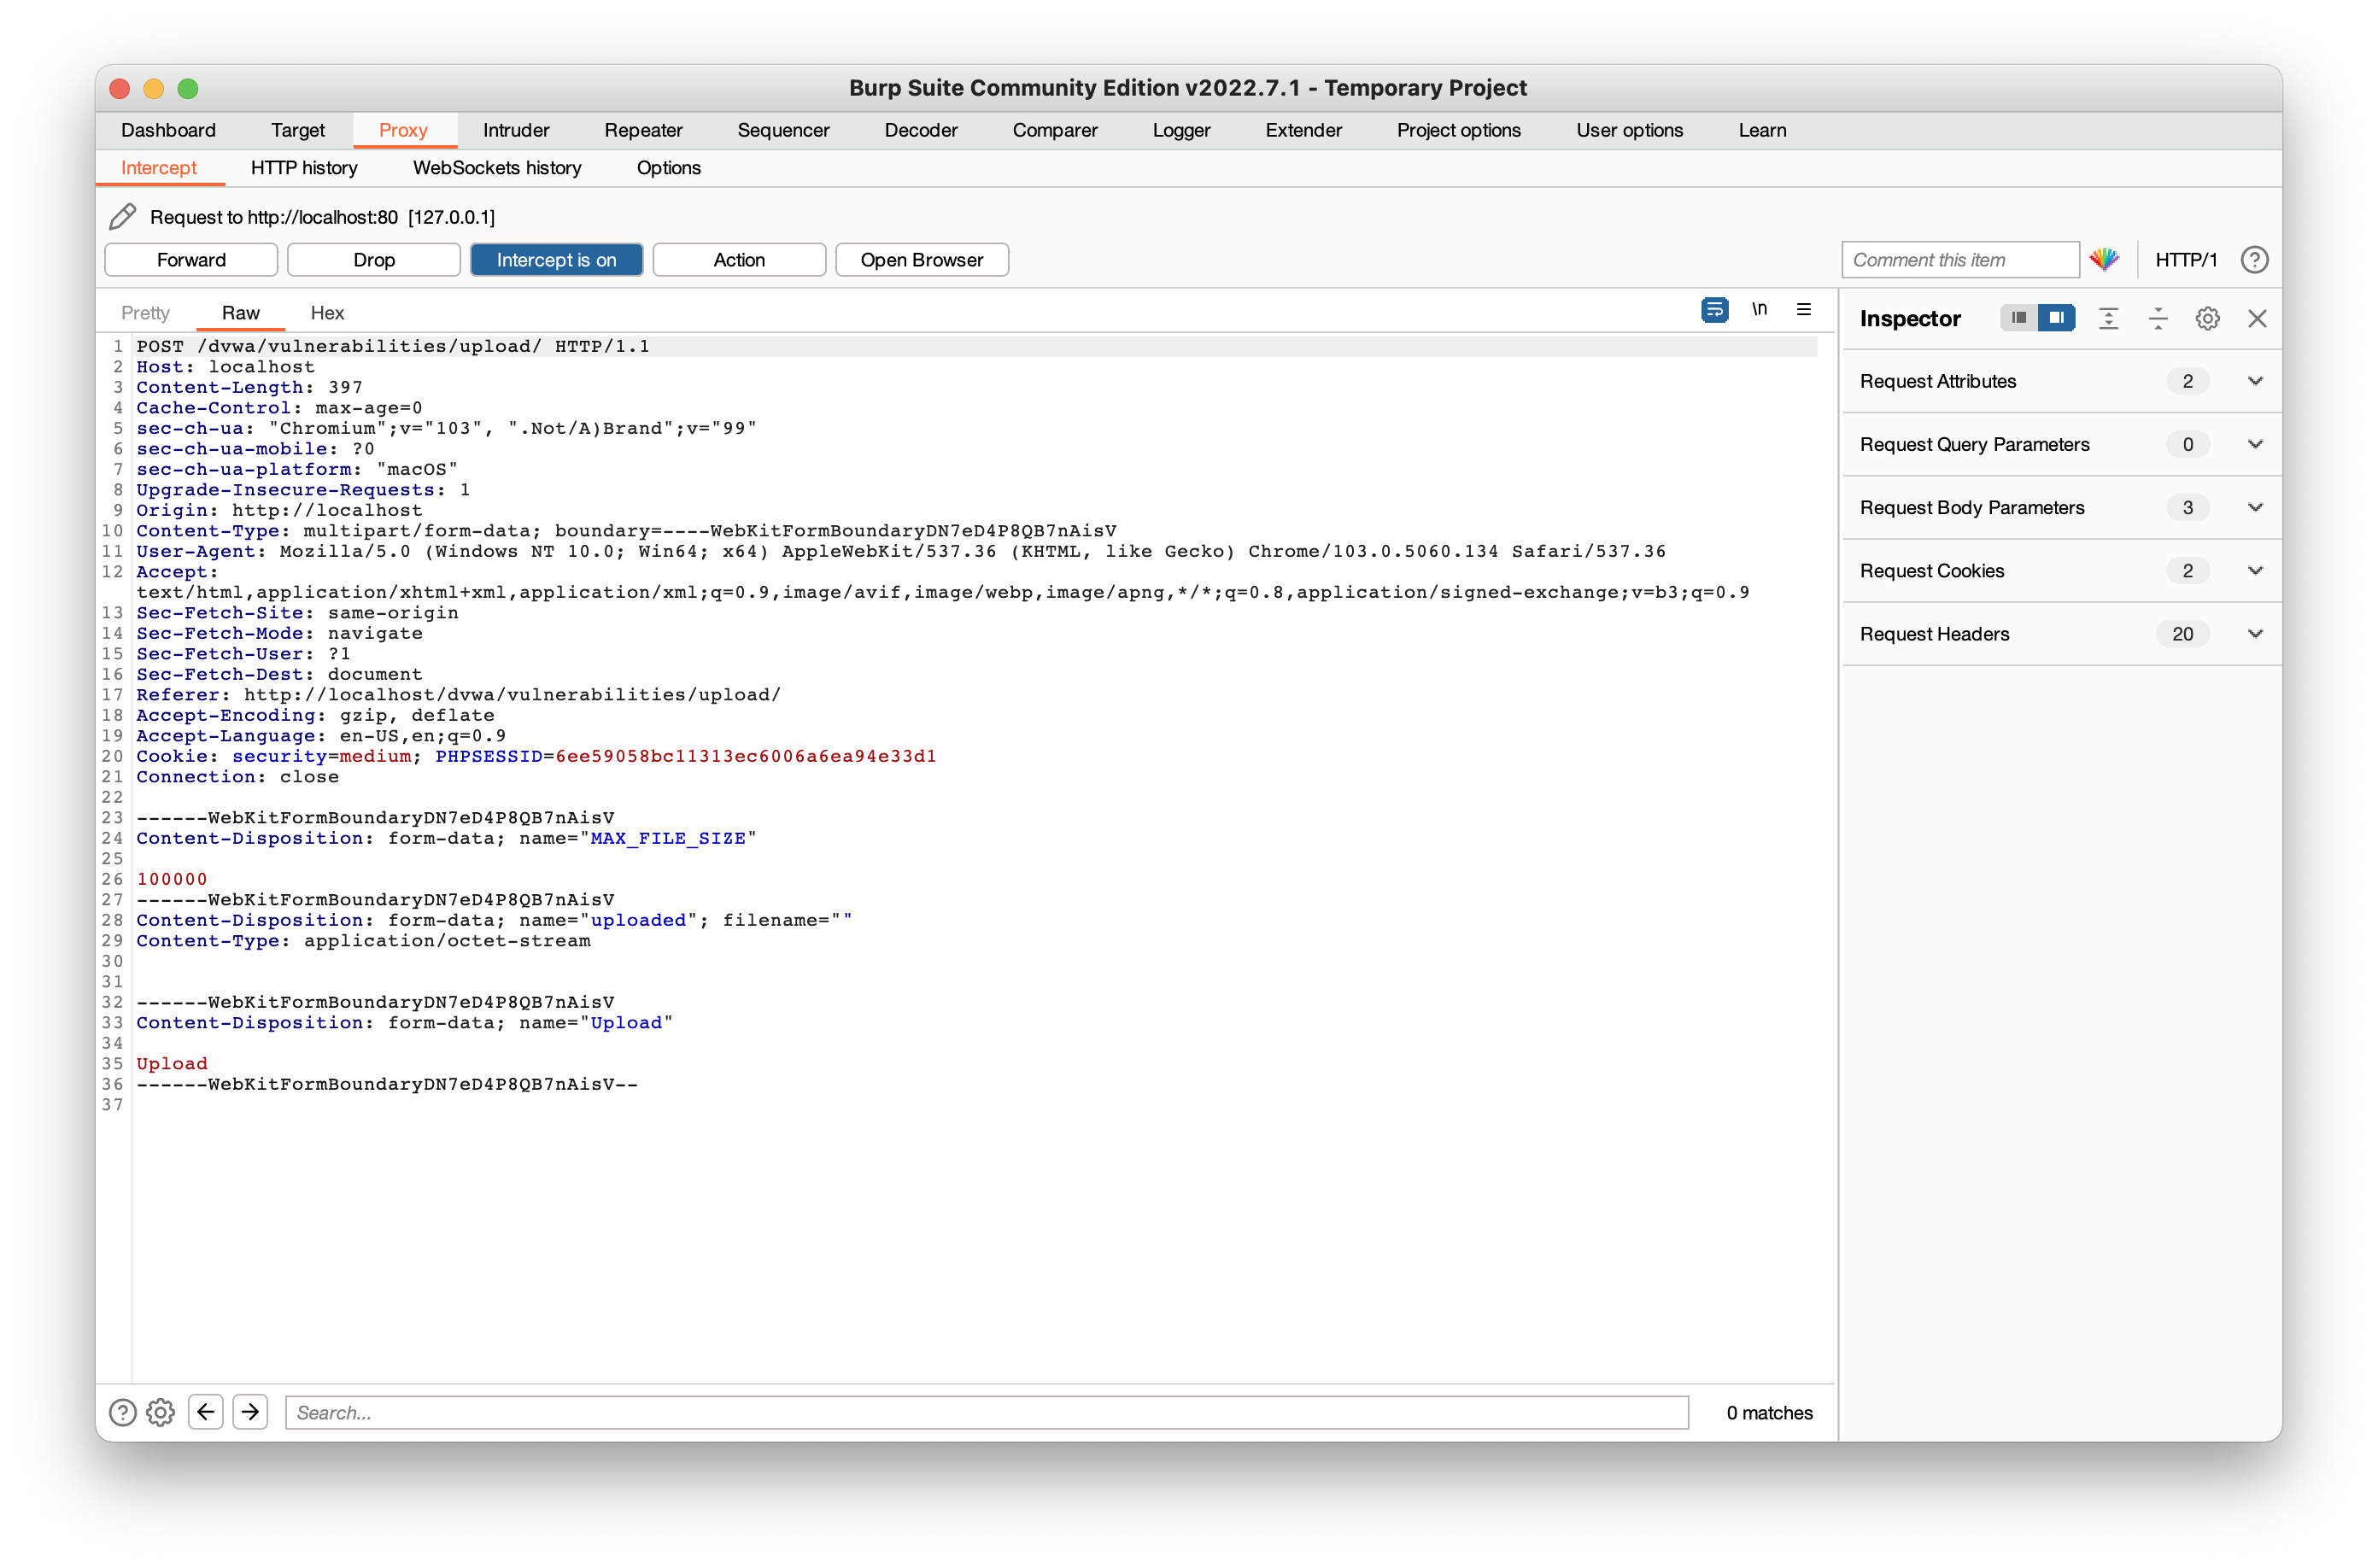
Task: Click Open Browser button
Action: (922, 260)
